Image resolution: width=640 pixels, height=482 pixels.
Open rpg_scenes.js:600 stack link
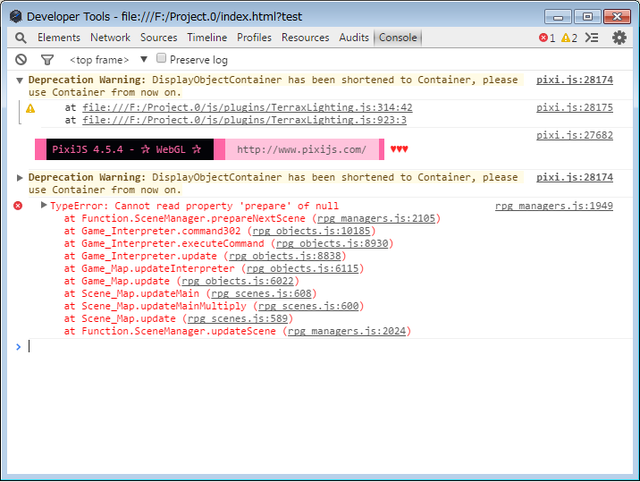[308, 307]
